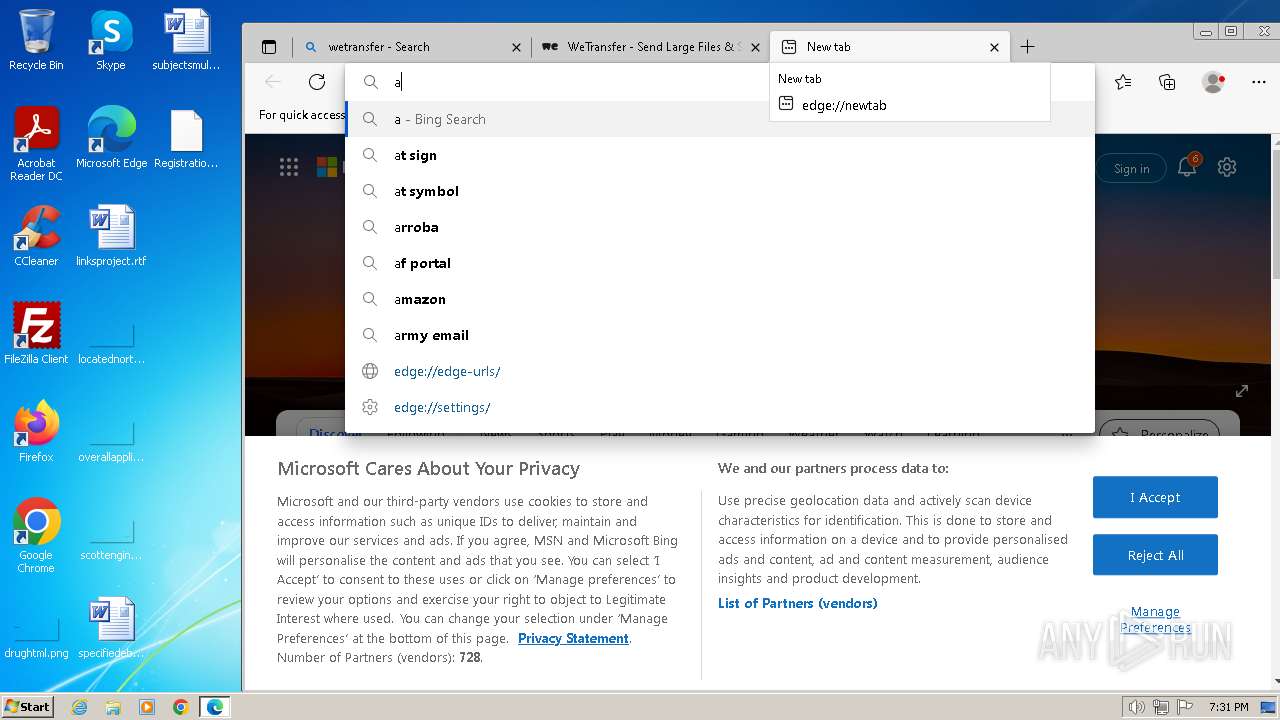Screen dimensions: 1280x720
Task: Open the Firefox desktop shortcut
Action: tap(36, 431)
